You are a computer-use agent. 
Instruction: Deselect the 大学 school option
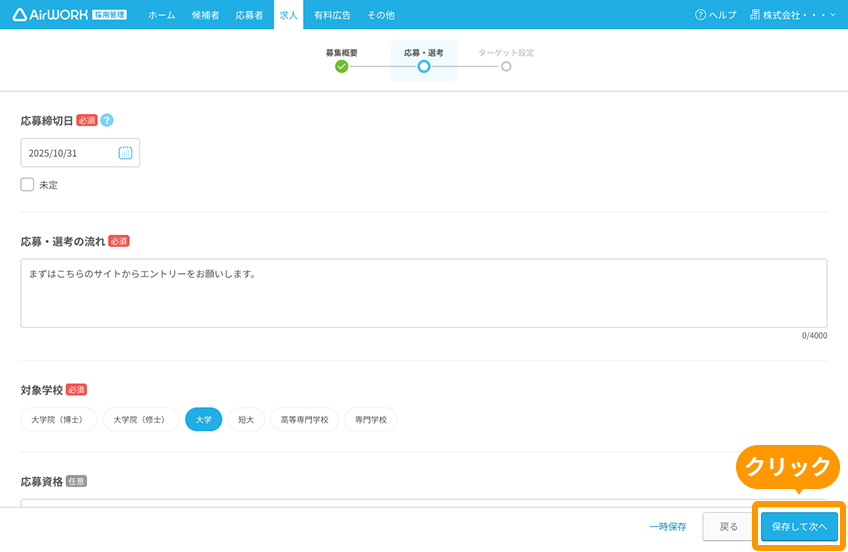point(203,420)
